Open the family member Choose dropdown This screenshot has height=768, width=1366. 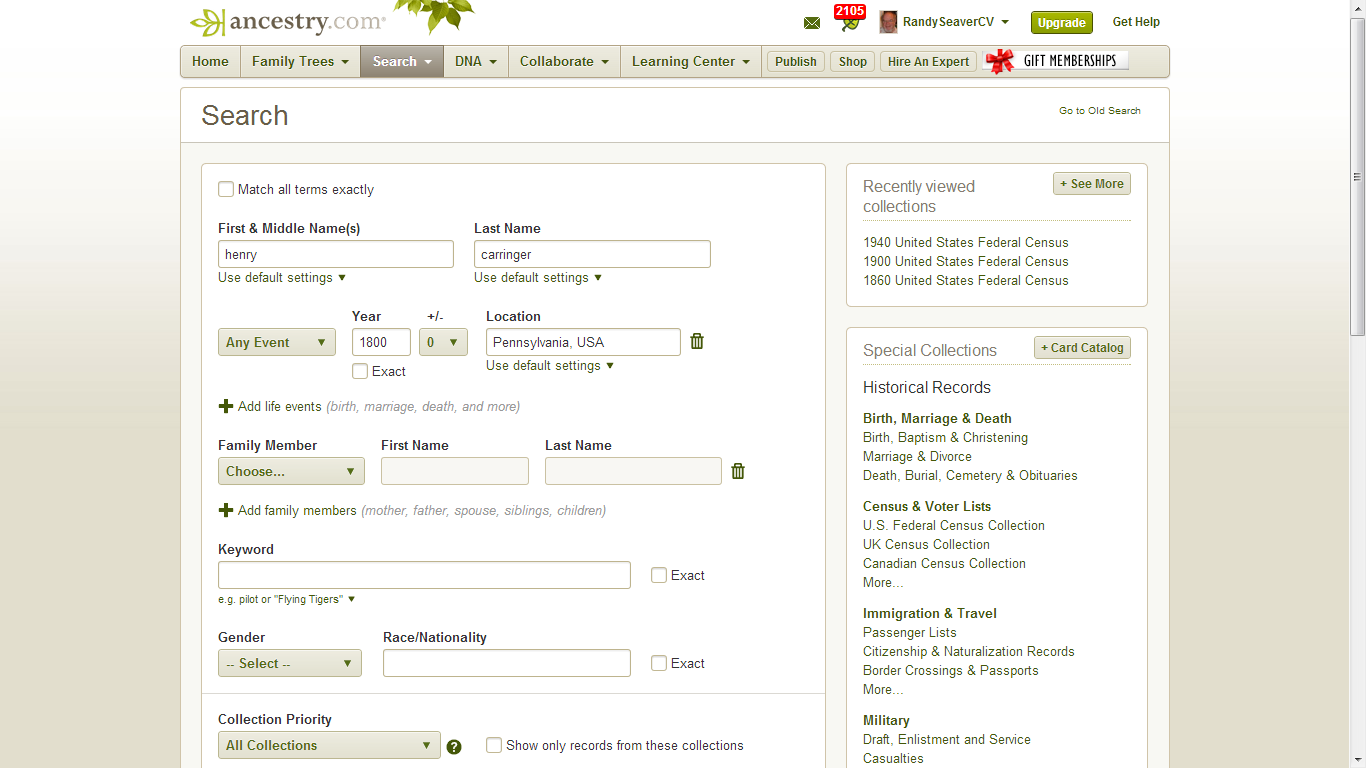tap(290, 470)
